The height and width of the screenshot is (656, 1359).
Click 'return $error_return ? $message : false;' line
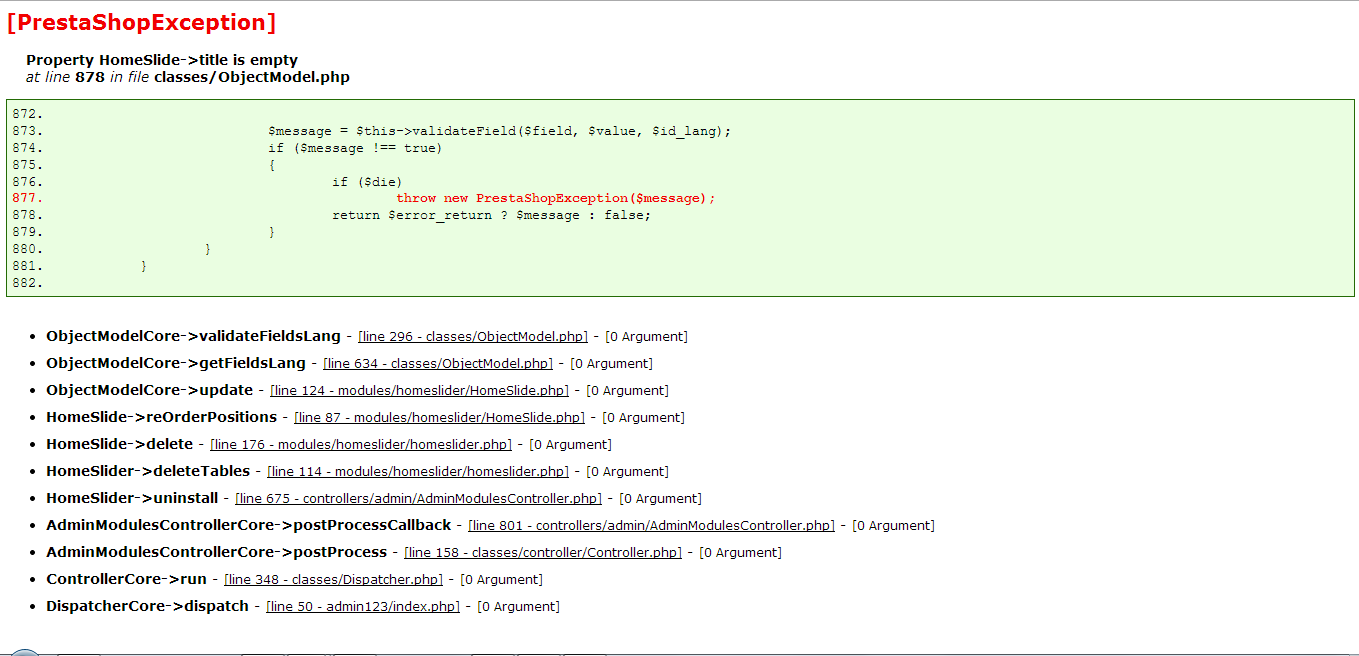tap(491, 215)
